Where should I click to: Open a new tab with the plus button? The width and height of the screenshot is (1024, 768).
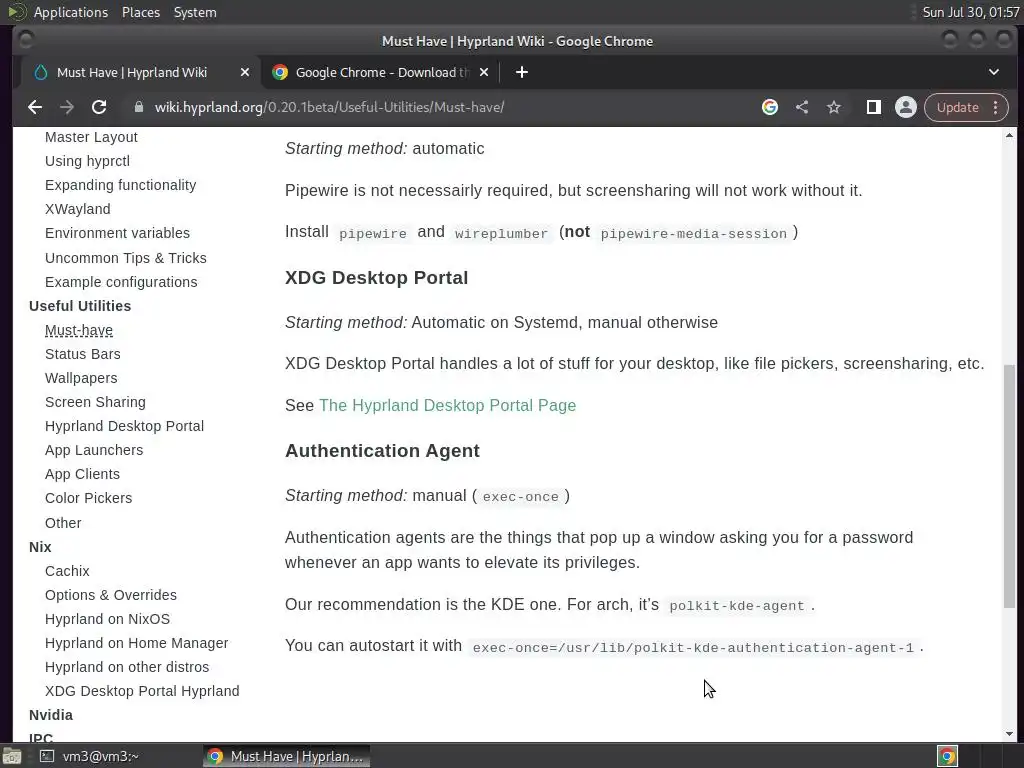pyautogui.click(x=522, y=72)
